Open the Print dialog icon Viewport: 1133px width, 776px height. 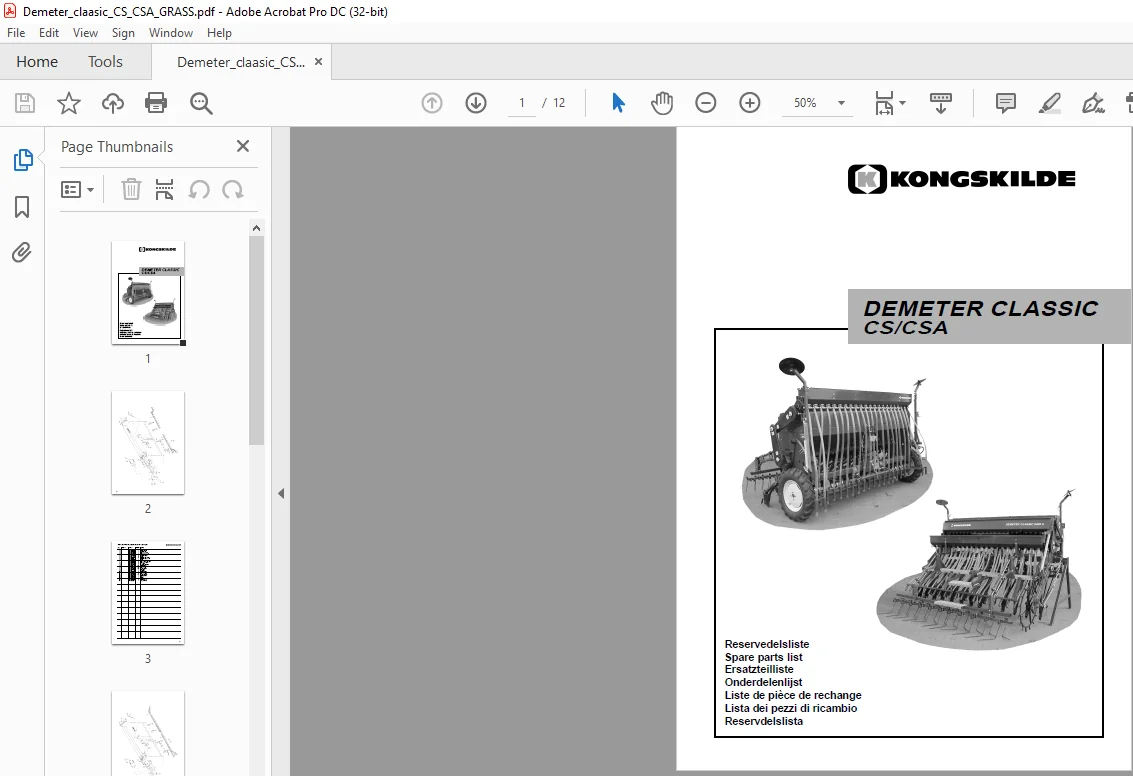click(x=156, y=103)
